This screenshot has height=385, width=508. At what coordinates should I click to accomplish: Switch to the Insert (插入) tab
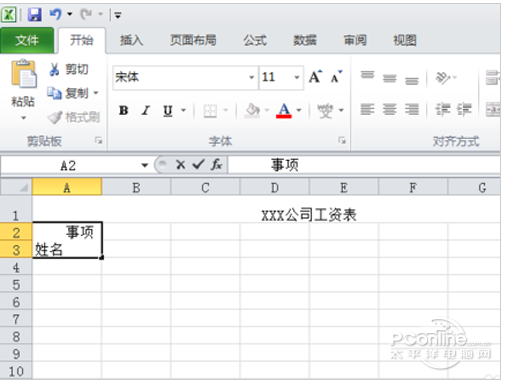(131, 40)
